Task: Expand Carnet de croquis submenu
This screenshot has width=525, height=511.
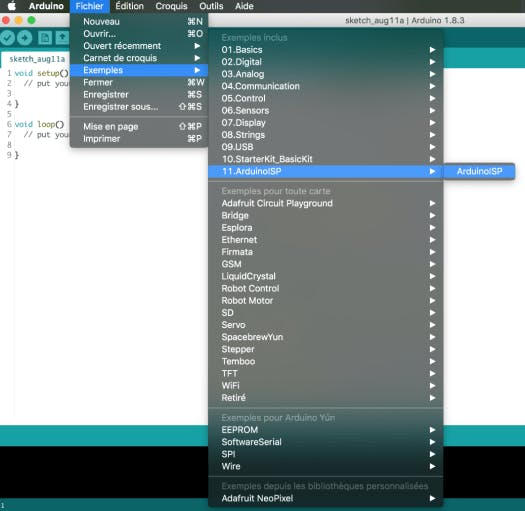Action: click(x=139, y=58)
